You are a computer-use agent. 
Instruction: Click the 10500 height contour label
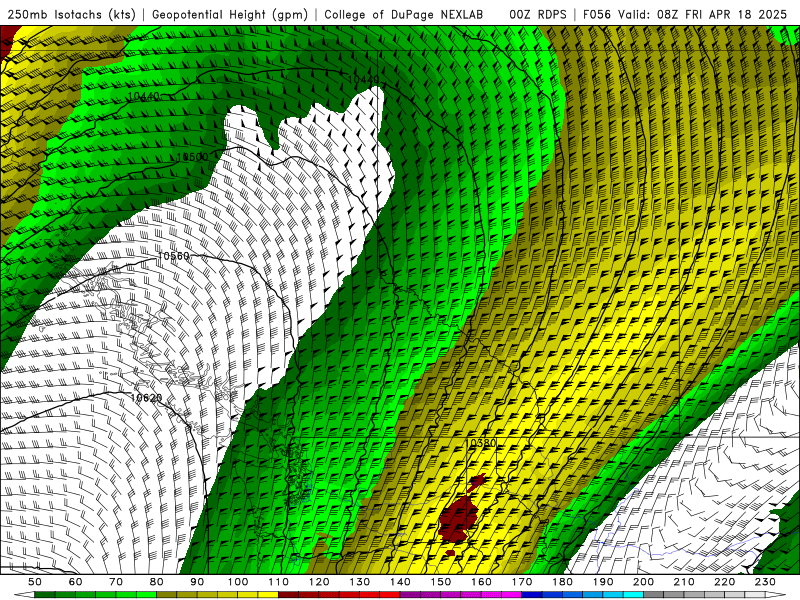point(192,157)
